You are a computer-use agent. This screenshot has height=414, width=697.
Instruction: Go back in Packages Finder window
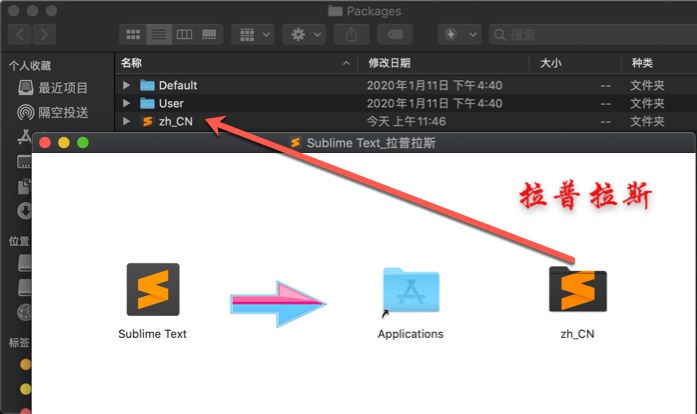tap(20, 34)
